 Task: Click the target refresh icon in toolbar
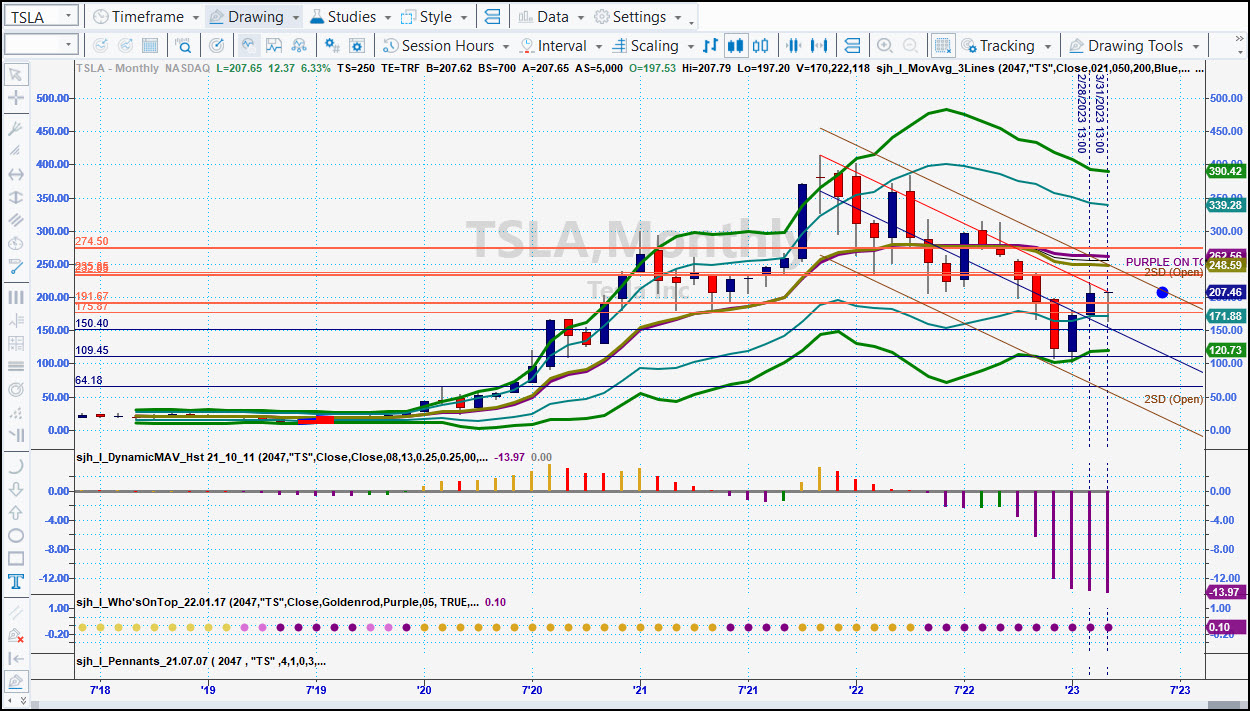(x=217, y=45)
